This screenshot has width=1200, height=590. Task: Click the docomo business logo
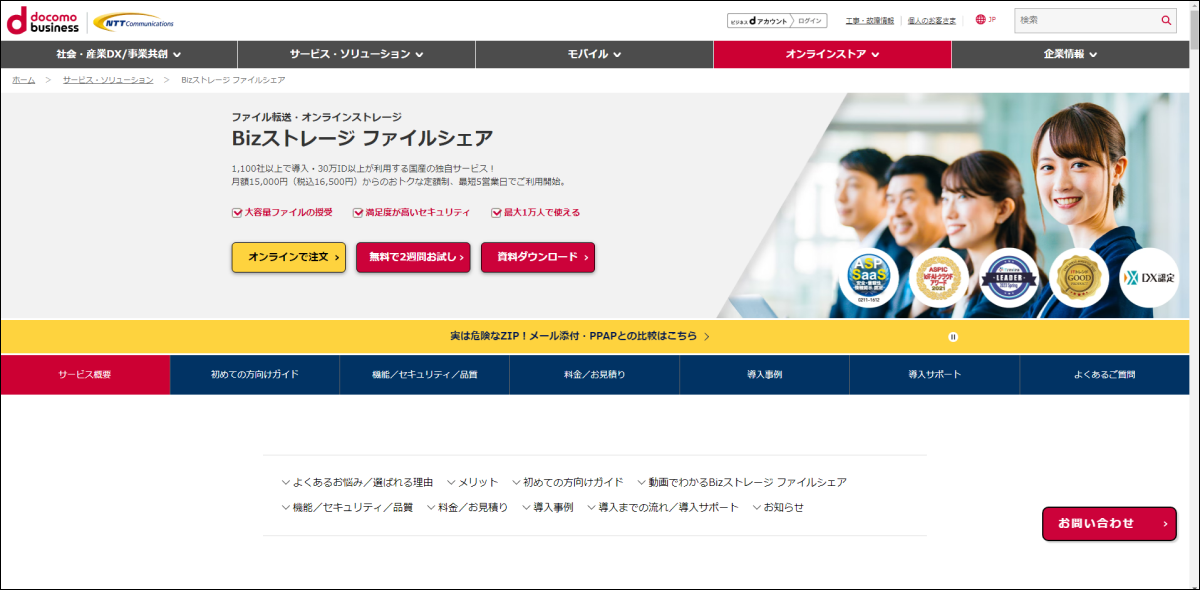point(42,19)
